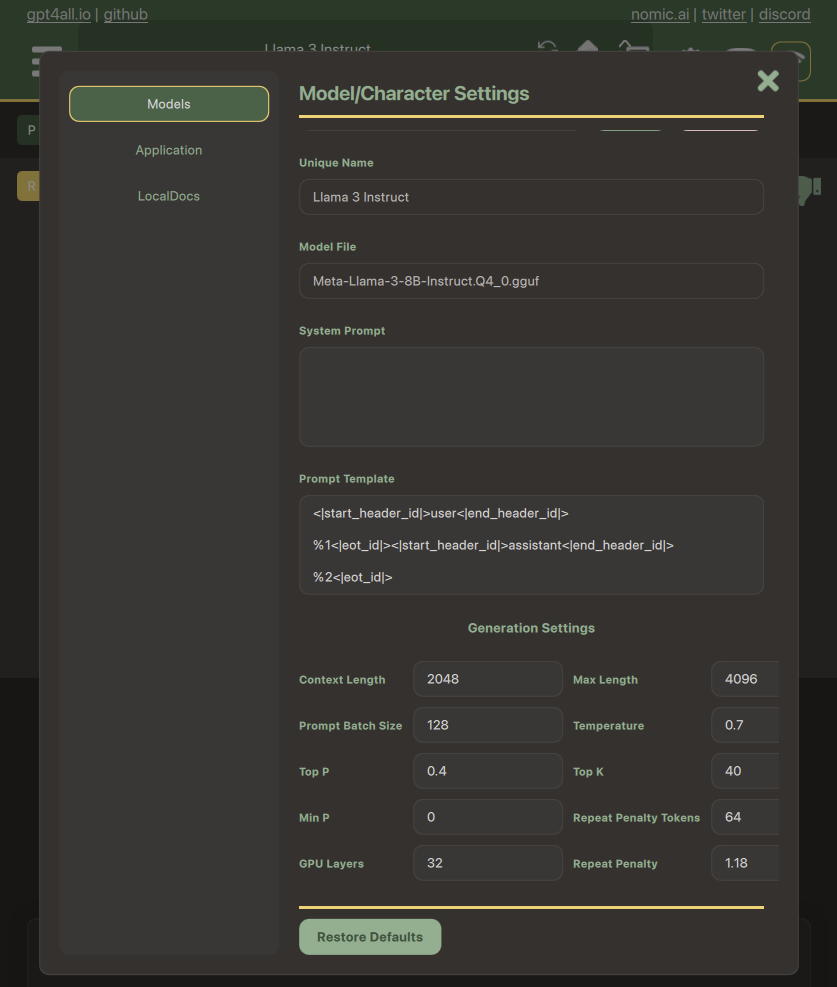Click the template line starting with %1<|eot_id|>
The width and height of the screenshot is (837, 987).
pos(493,545)
